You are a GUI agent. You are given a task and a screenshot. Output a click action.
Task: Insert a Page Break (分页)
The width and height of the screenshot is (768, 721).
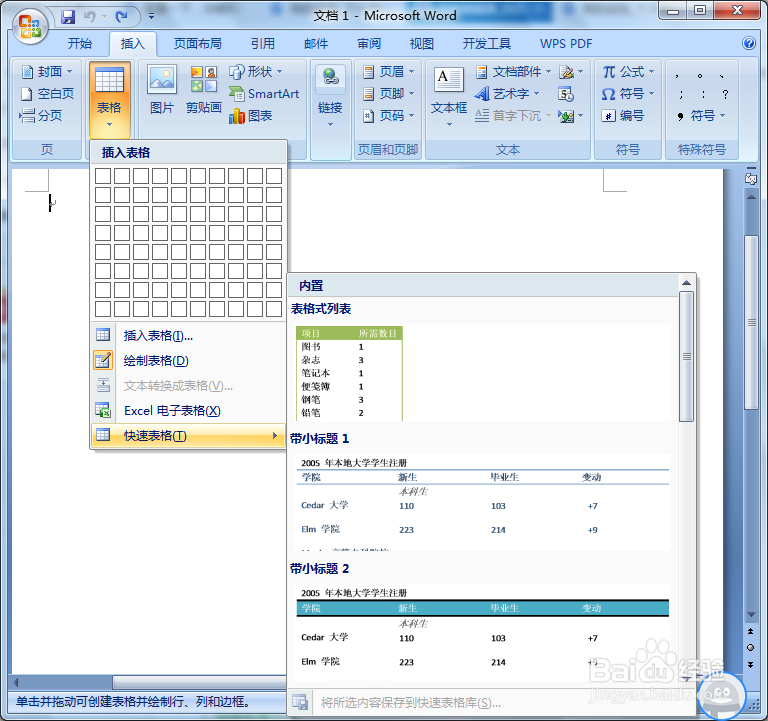[x=41, y=116]
